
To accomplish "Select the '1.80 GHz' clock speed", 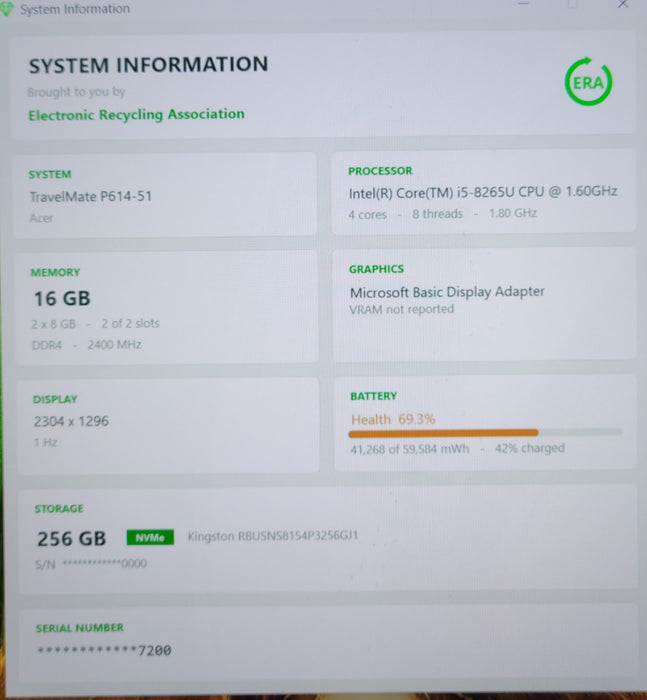I will click(x=513, y=213).
